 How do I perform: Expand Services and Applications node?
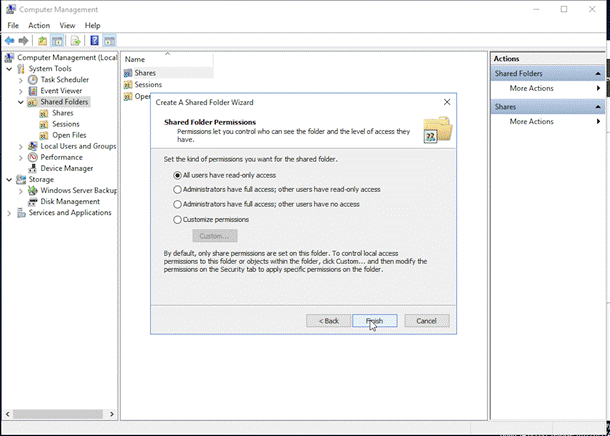pyautogui.click(x=9, y=213)
